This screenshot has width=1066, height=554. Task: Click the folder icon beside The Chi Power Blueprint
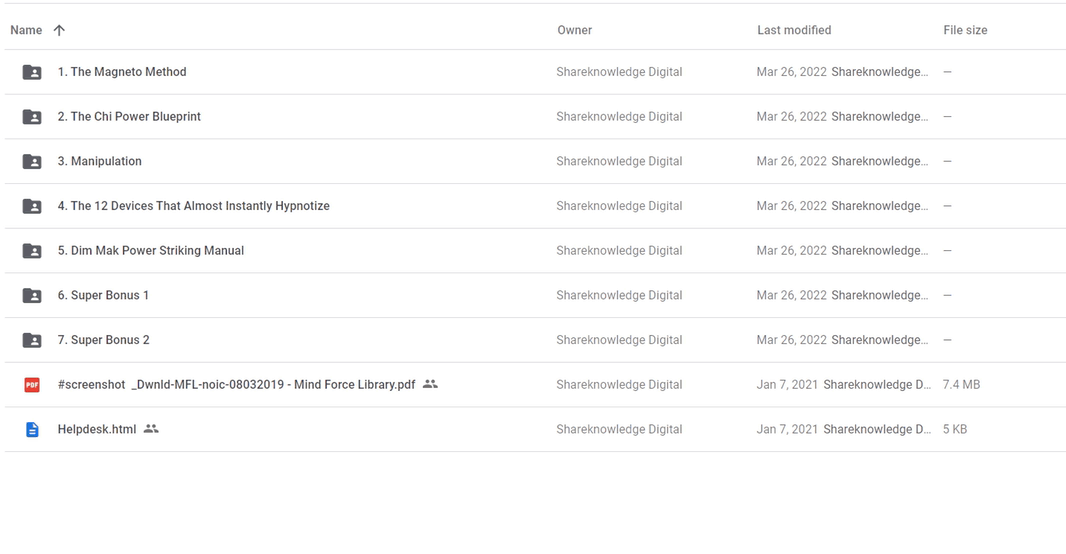click(32, 117)
